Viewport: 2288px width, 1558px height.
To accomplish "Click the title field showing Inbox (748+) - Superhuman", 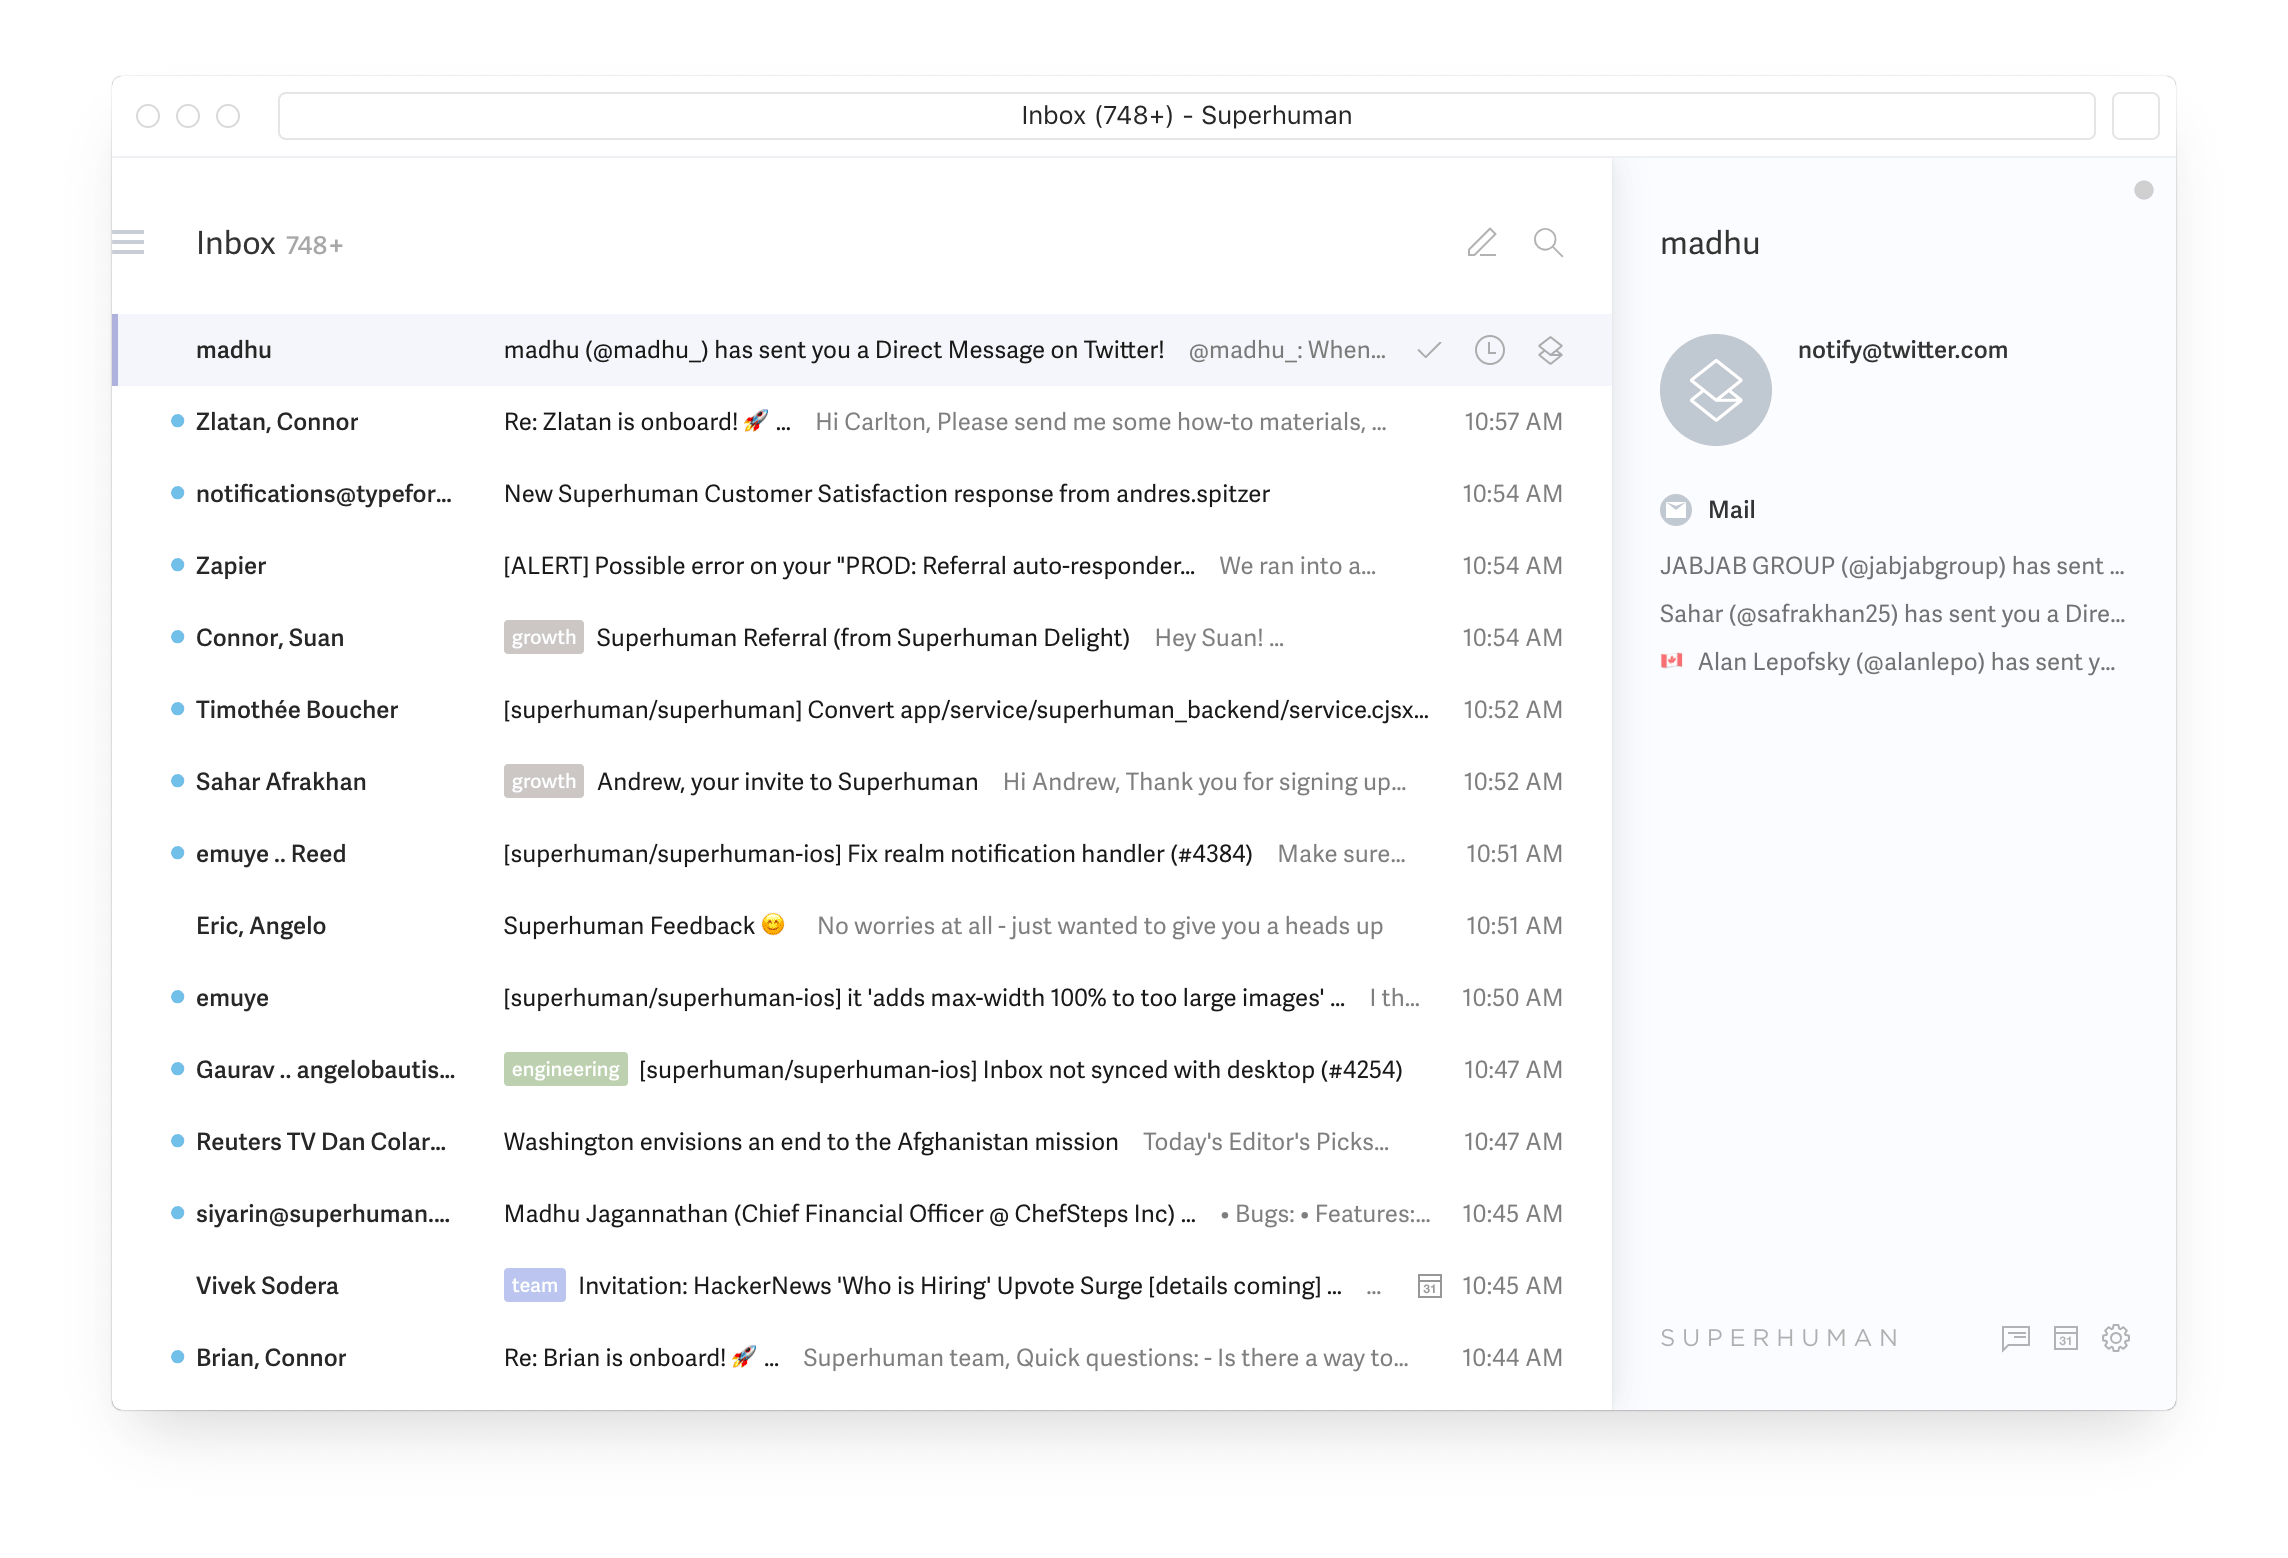I will [x=1186, y=116].
